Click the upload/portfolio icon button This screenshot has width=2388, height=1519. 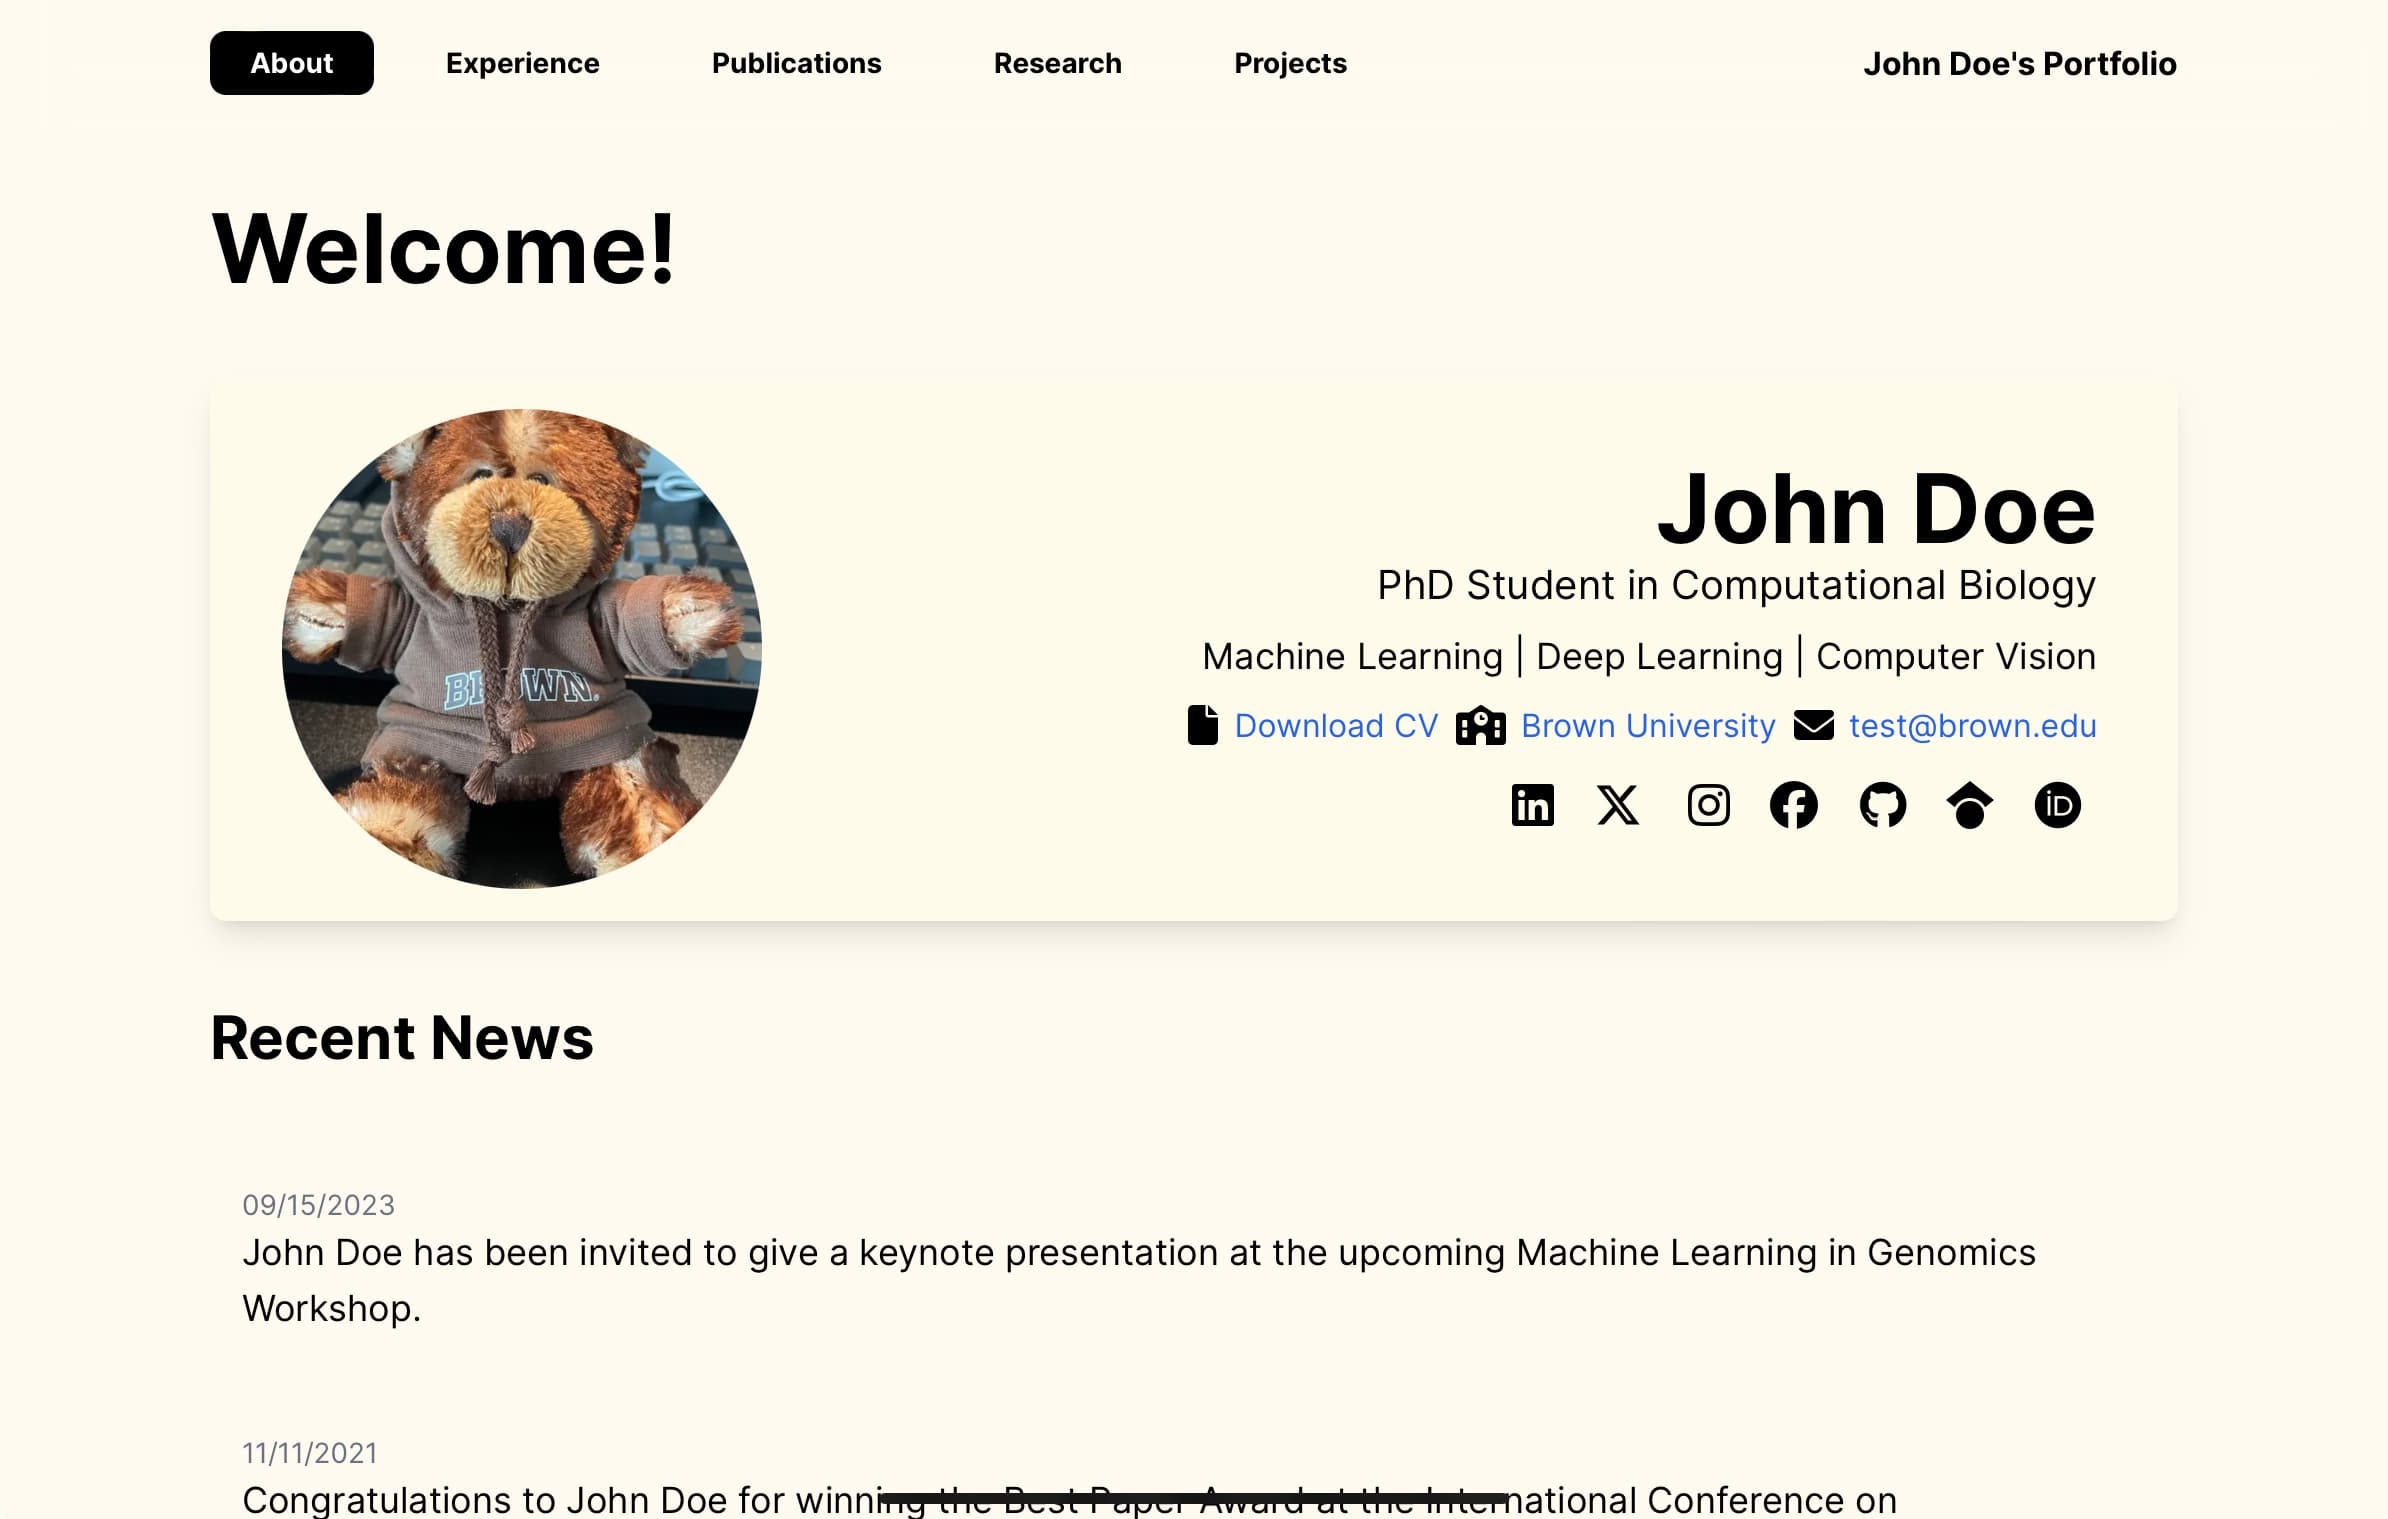pos(1969,804)
